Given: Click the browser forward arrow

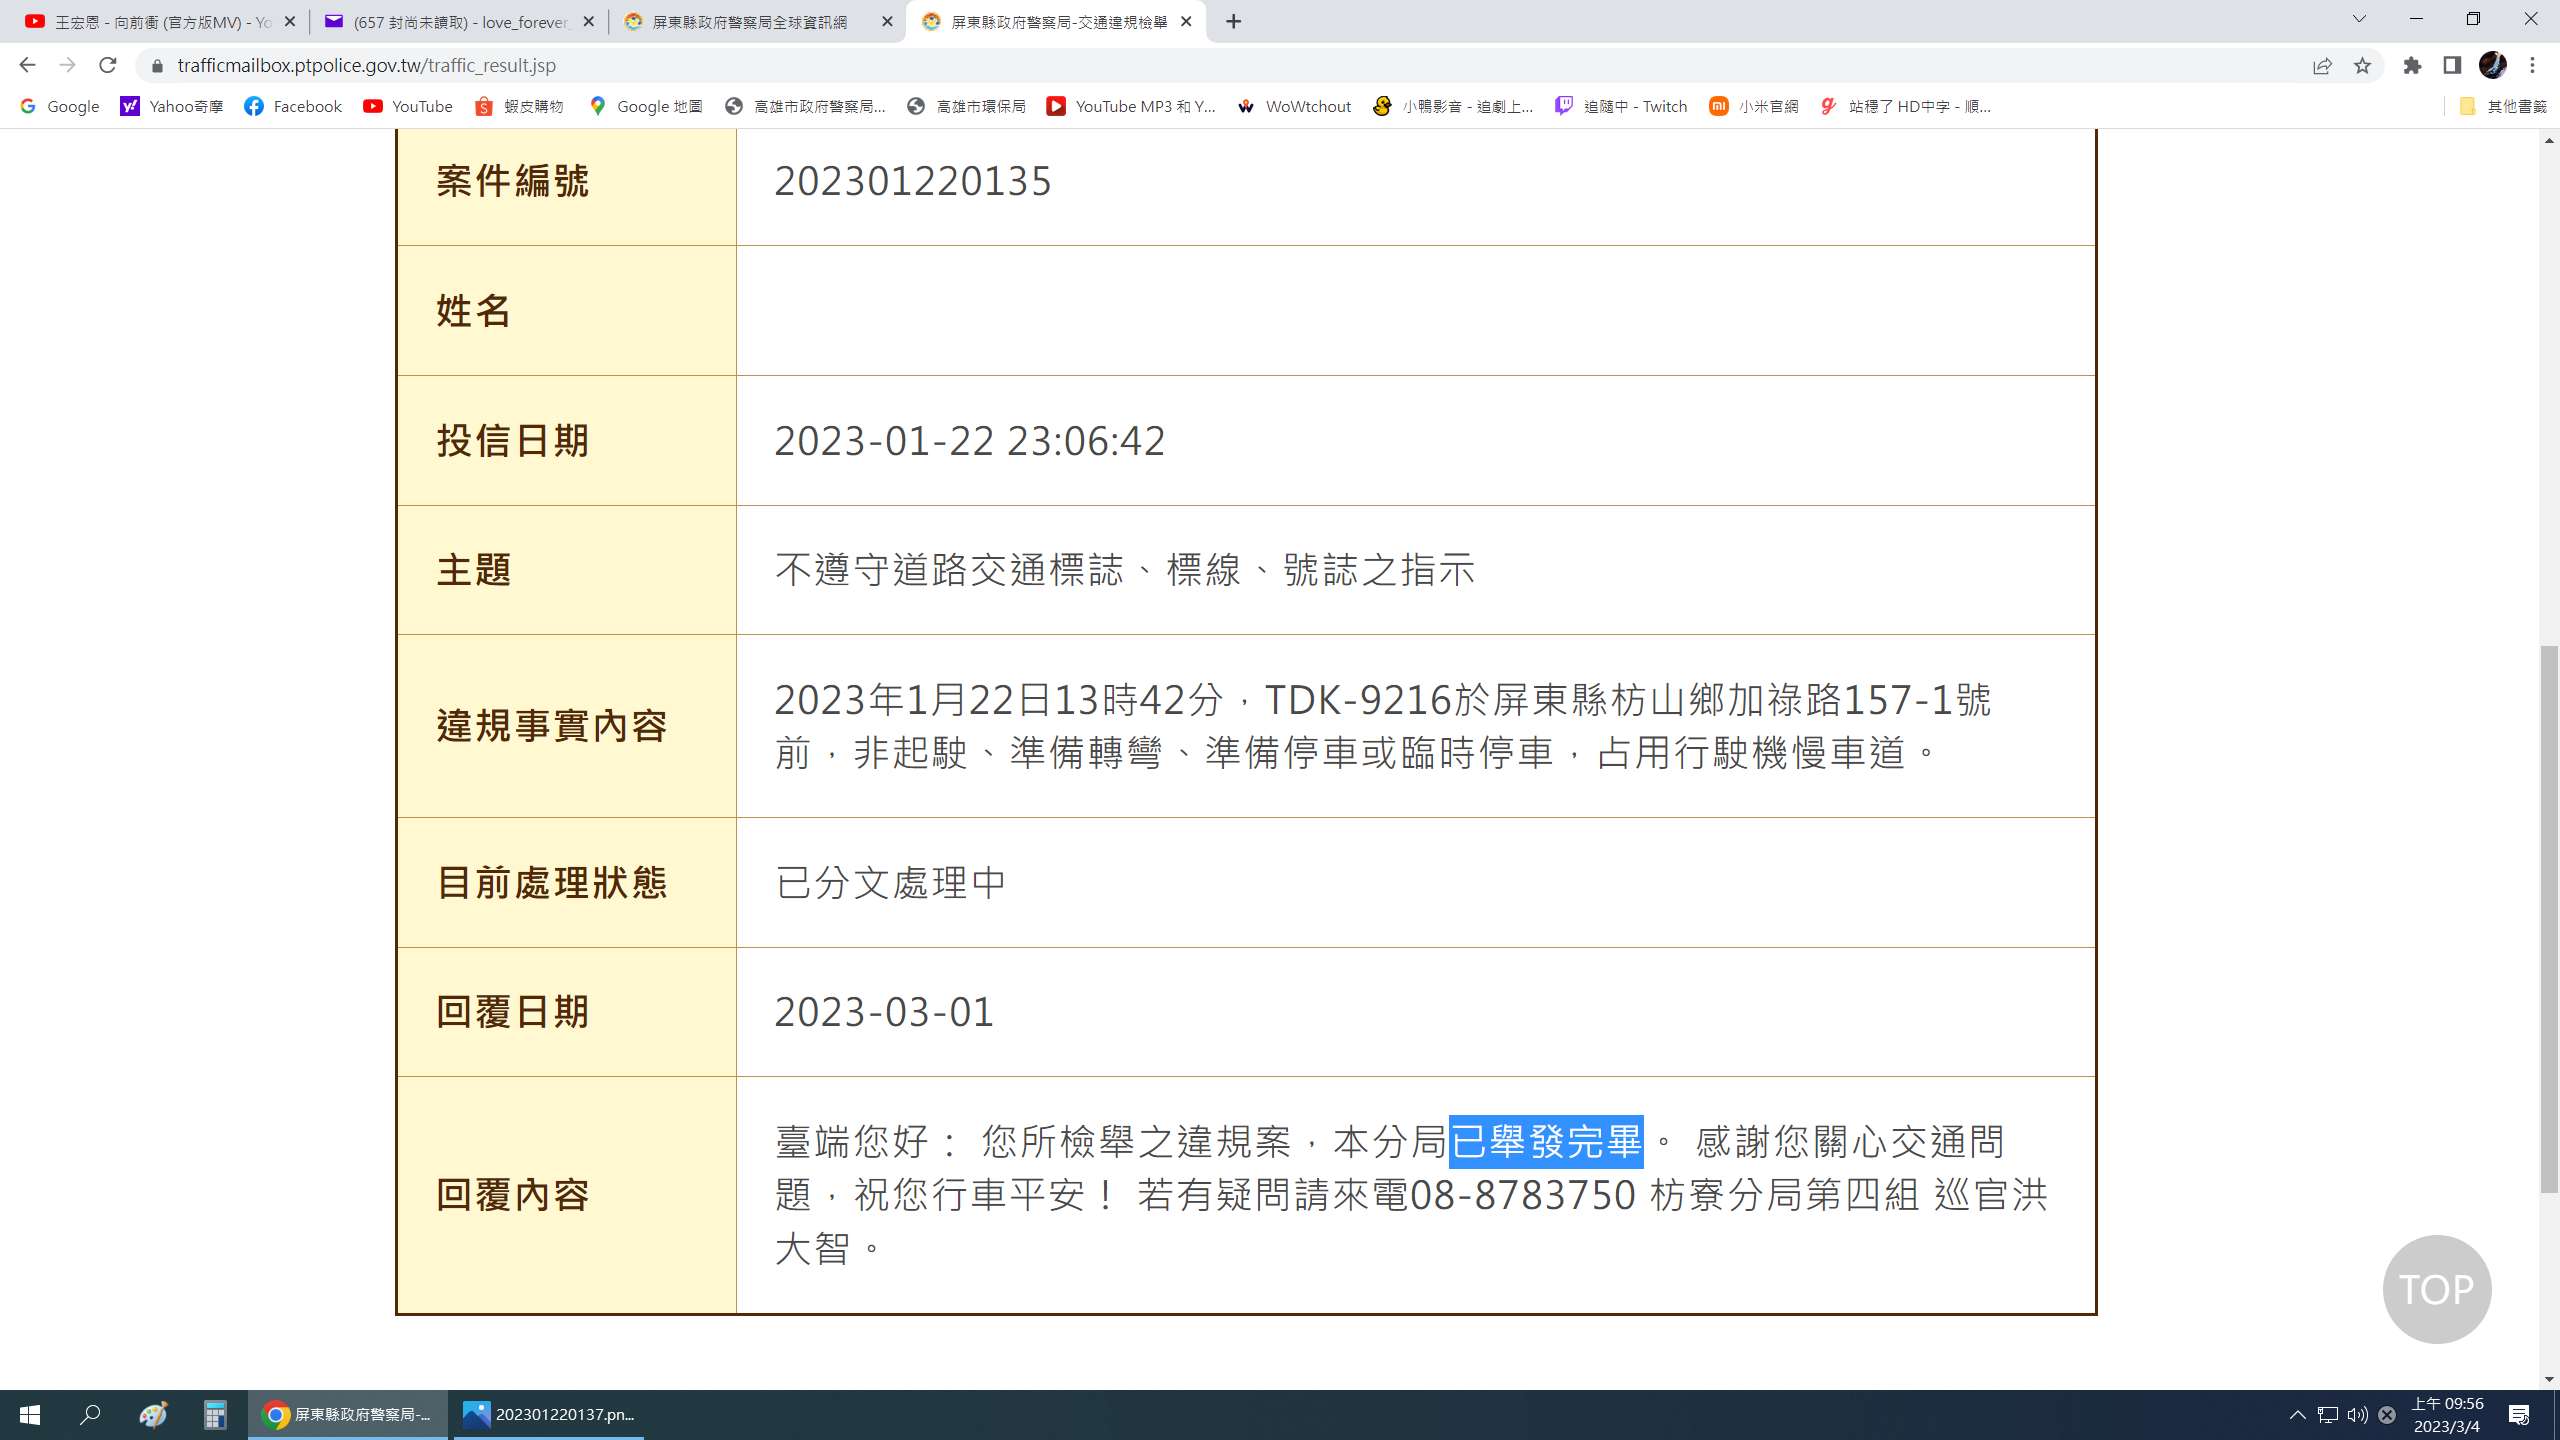Looking at the screenshot, I should [67, 65].
